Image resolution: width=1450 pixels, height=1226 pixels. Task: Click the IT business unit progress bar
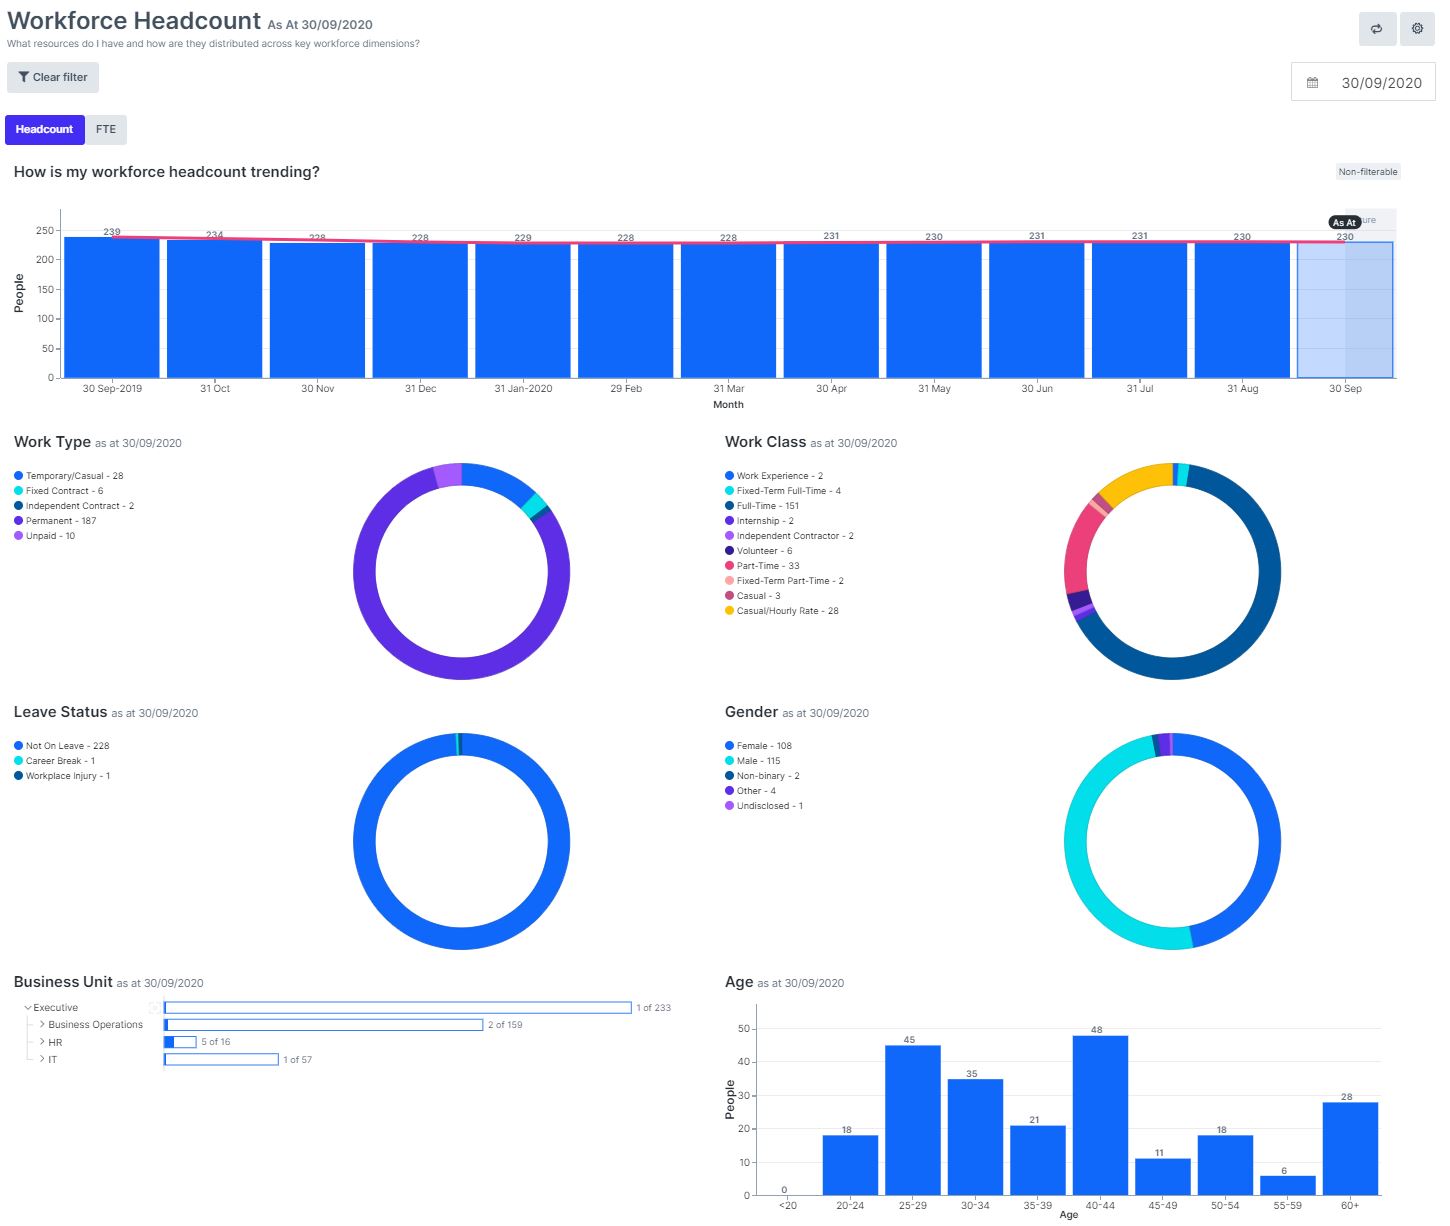(221, 1060)
